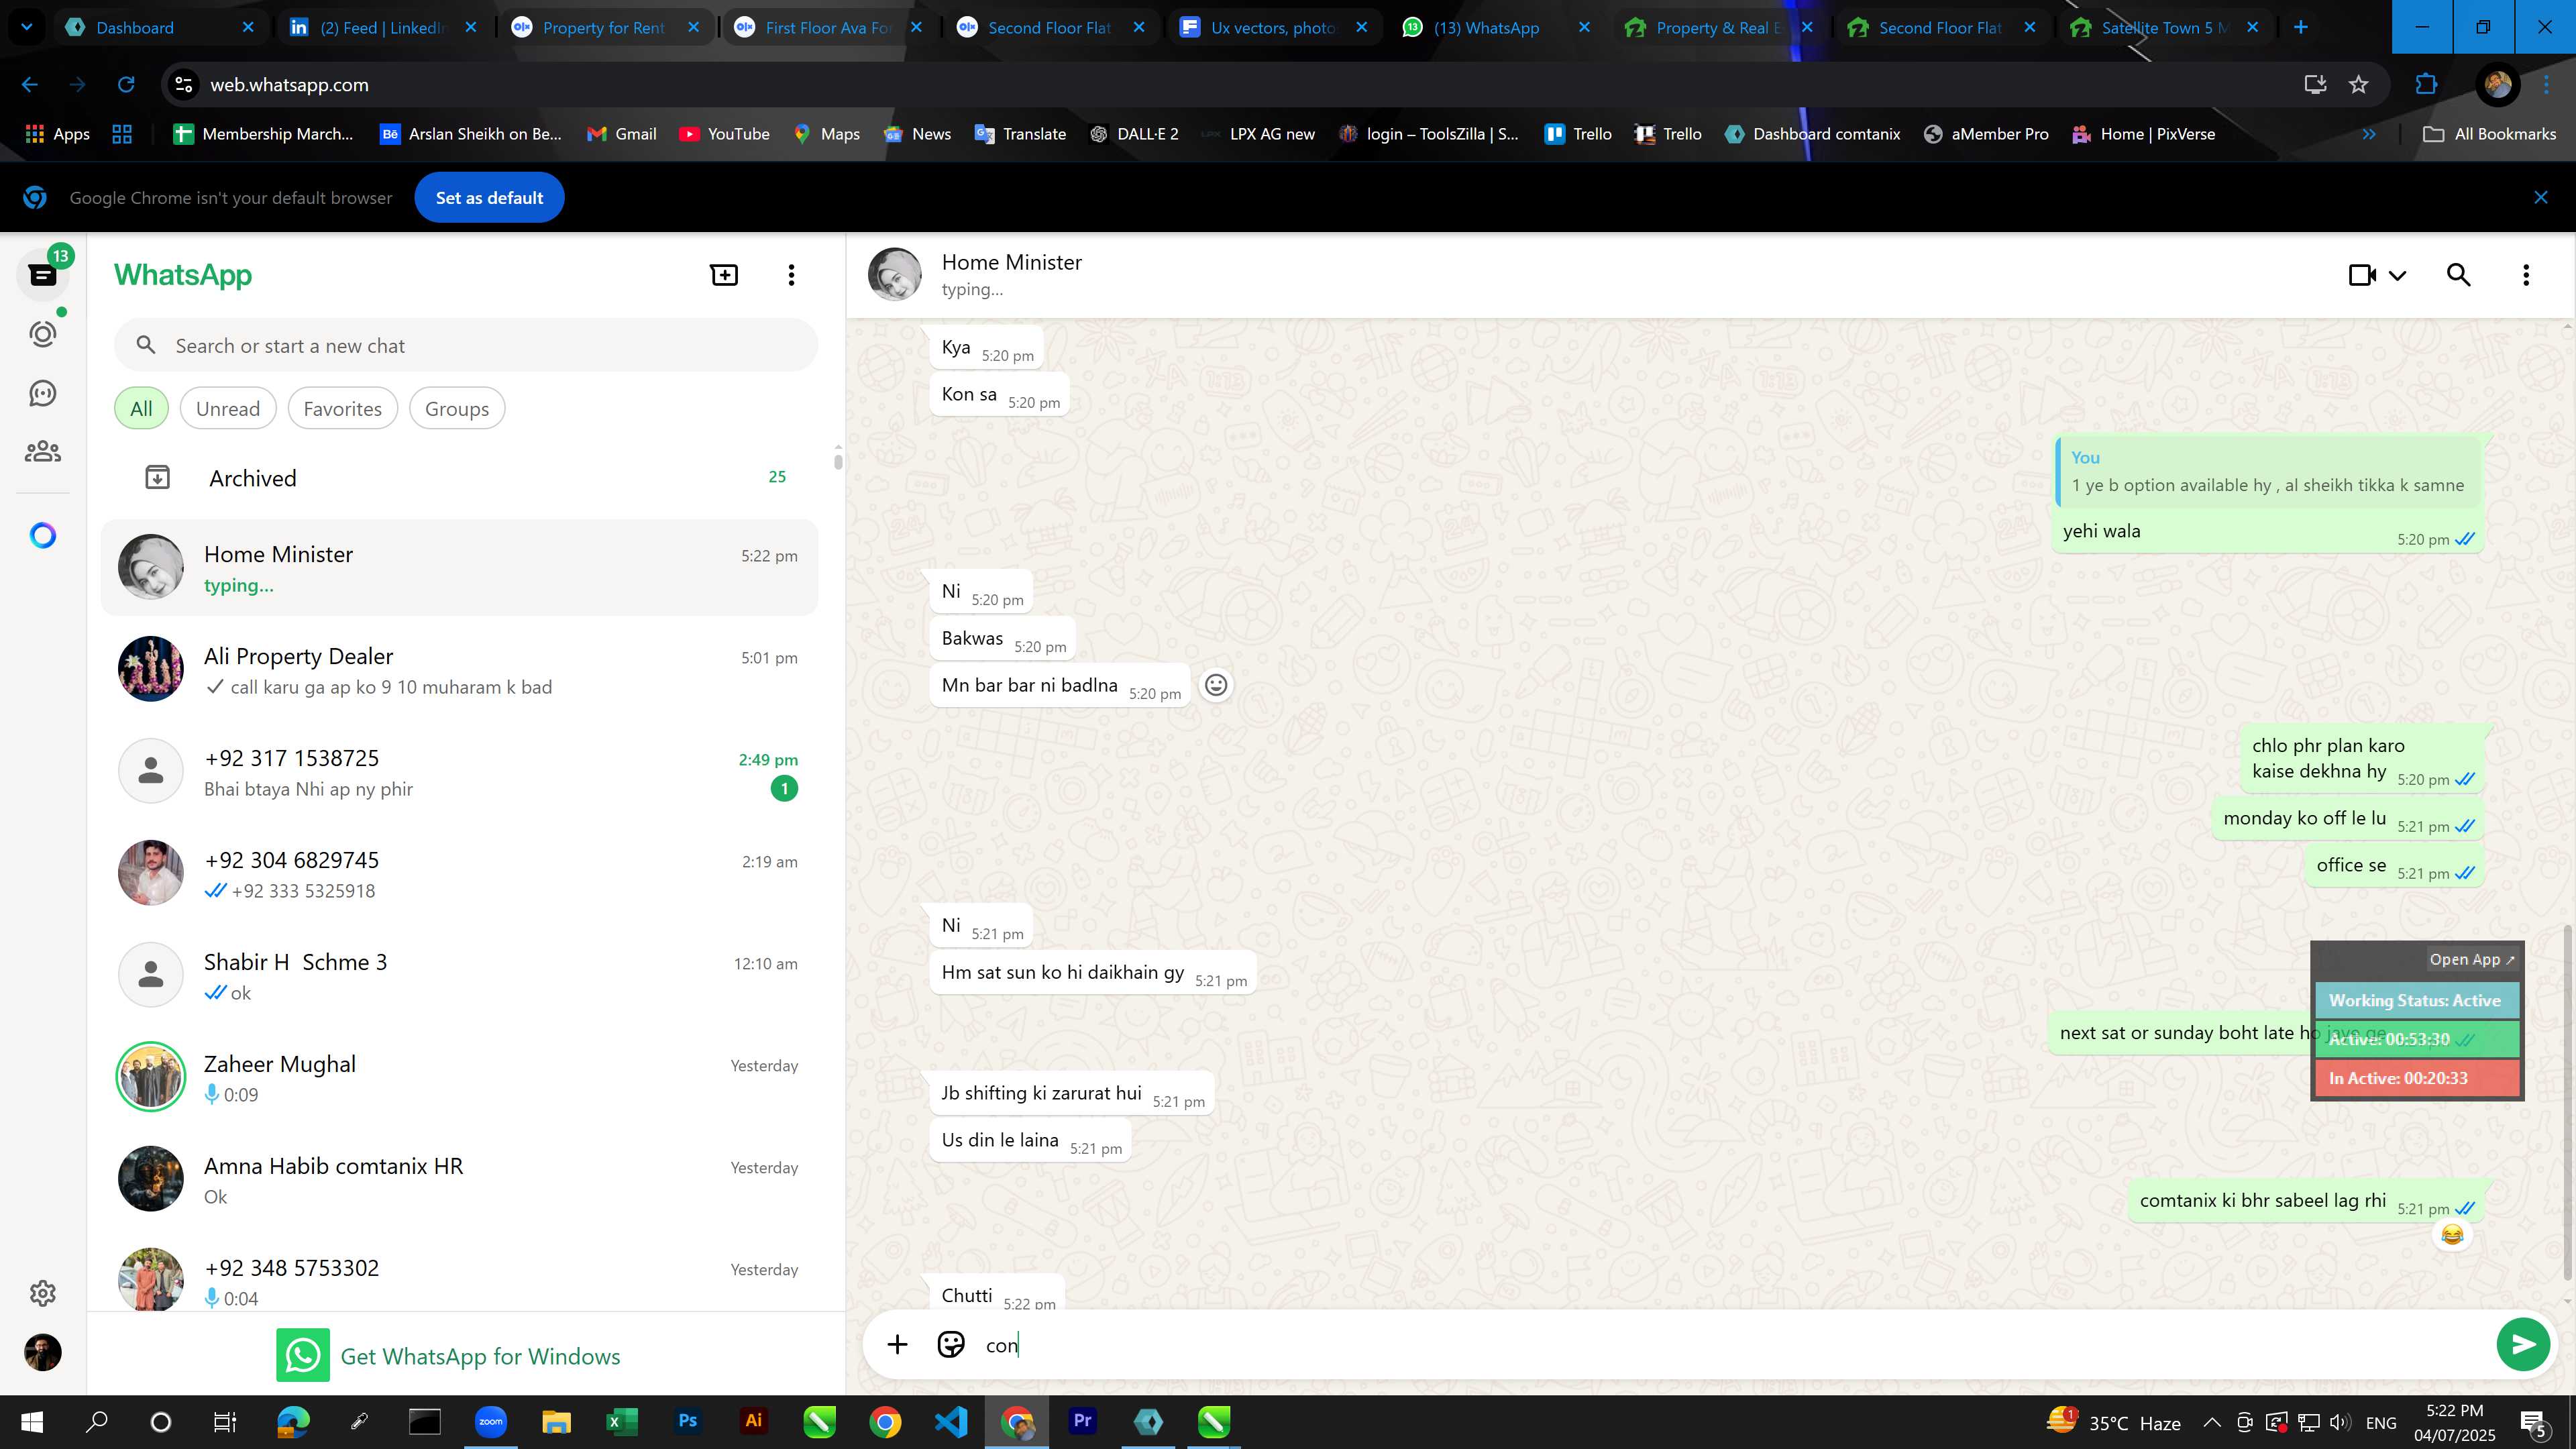Viewport: 2576px width, 1449px height.
Task: Open Gmail bookmark
Action: (621, 134)
